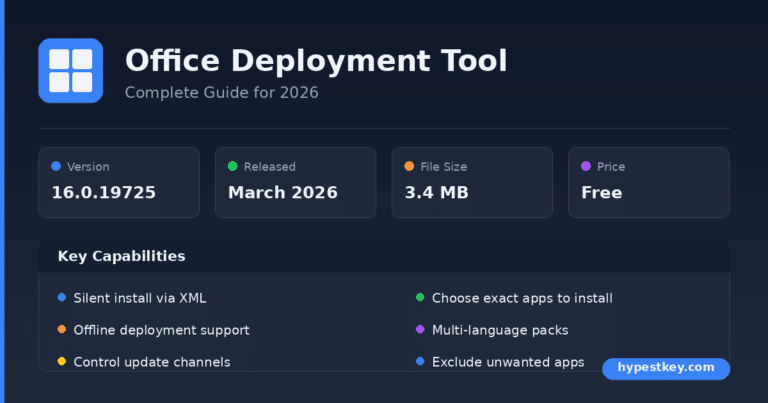Viewport: 768px width, 403px height.
Task: Click 'Offline deployment support' item
Action: pos(161,330)
